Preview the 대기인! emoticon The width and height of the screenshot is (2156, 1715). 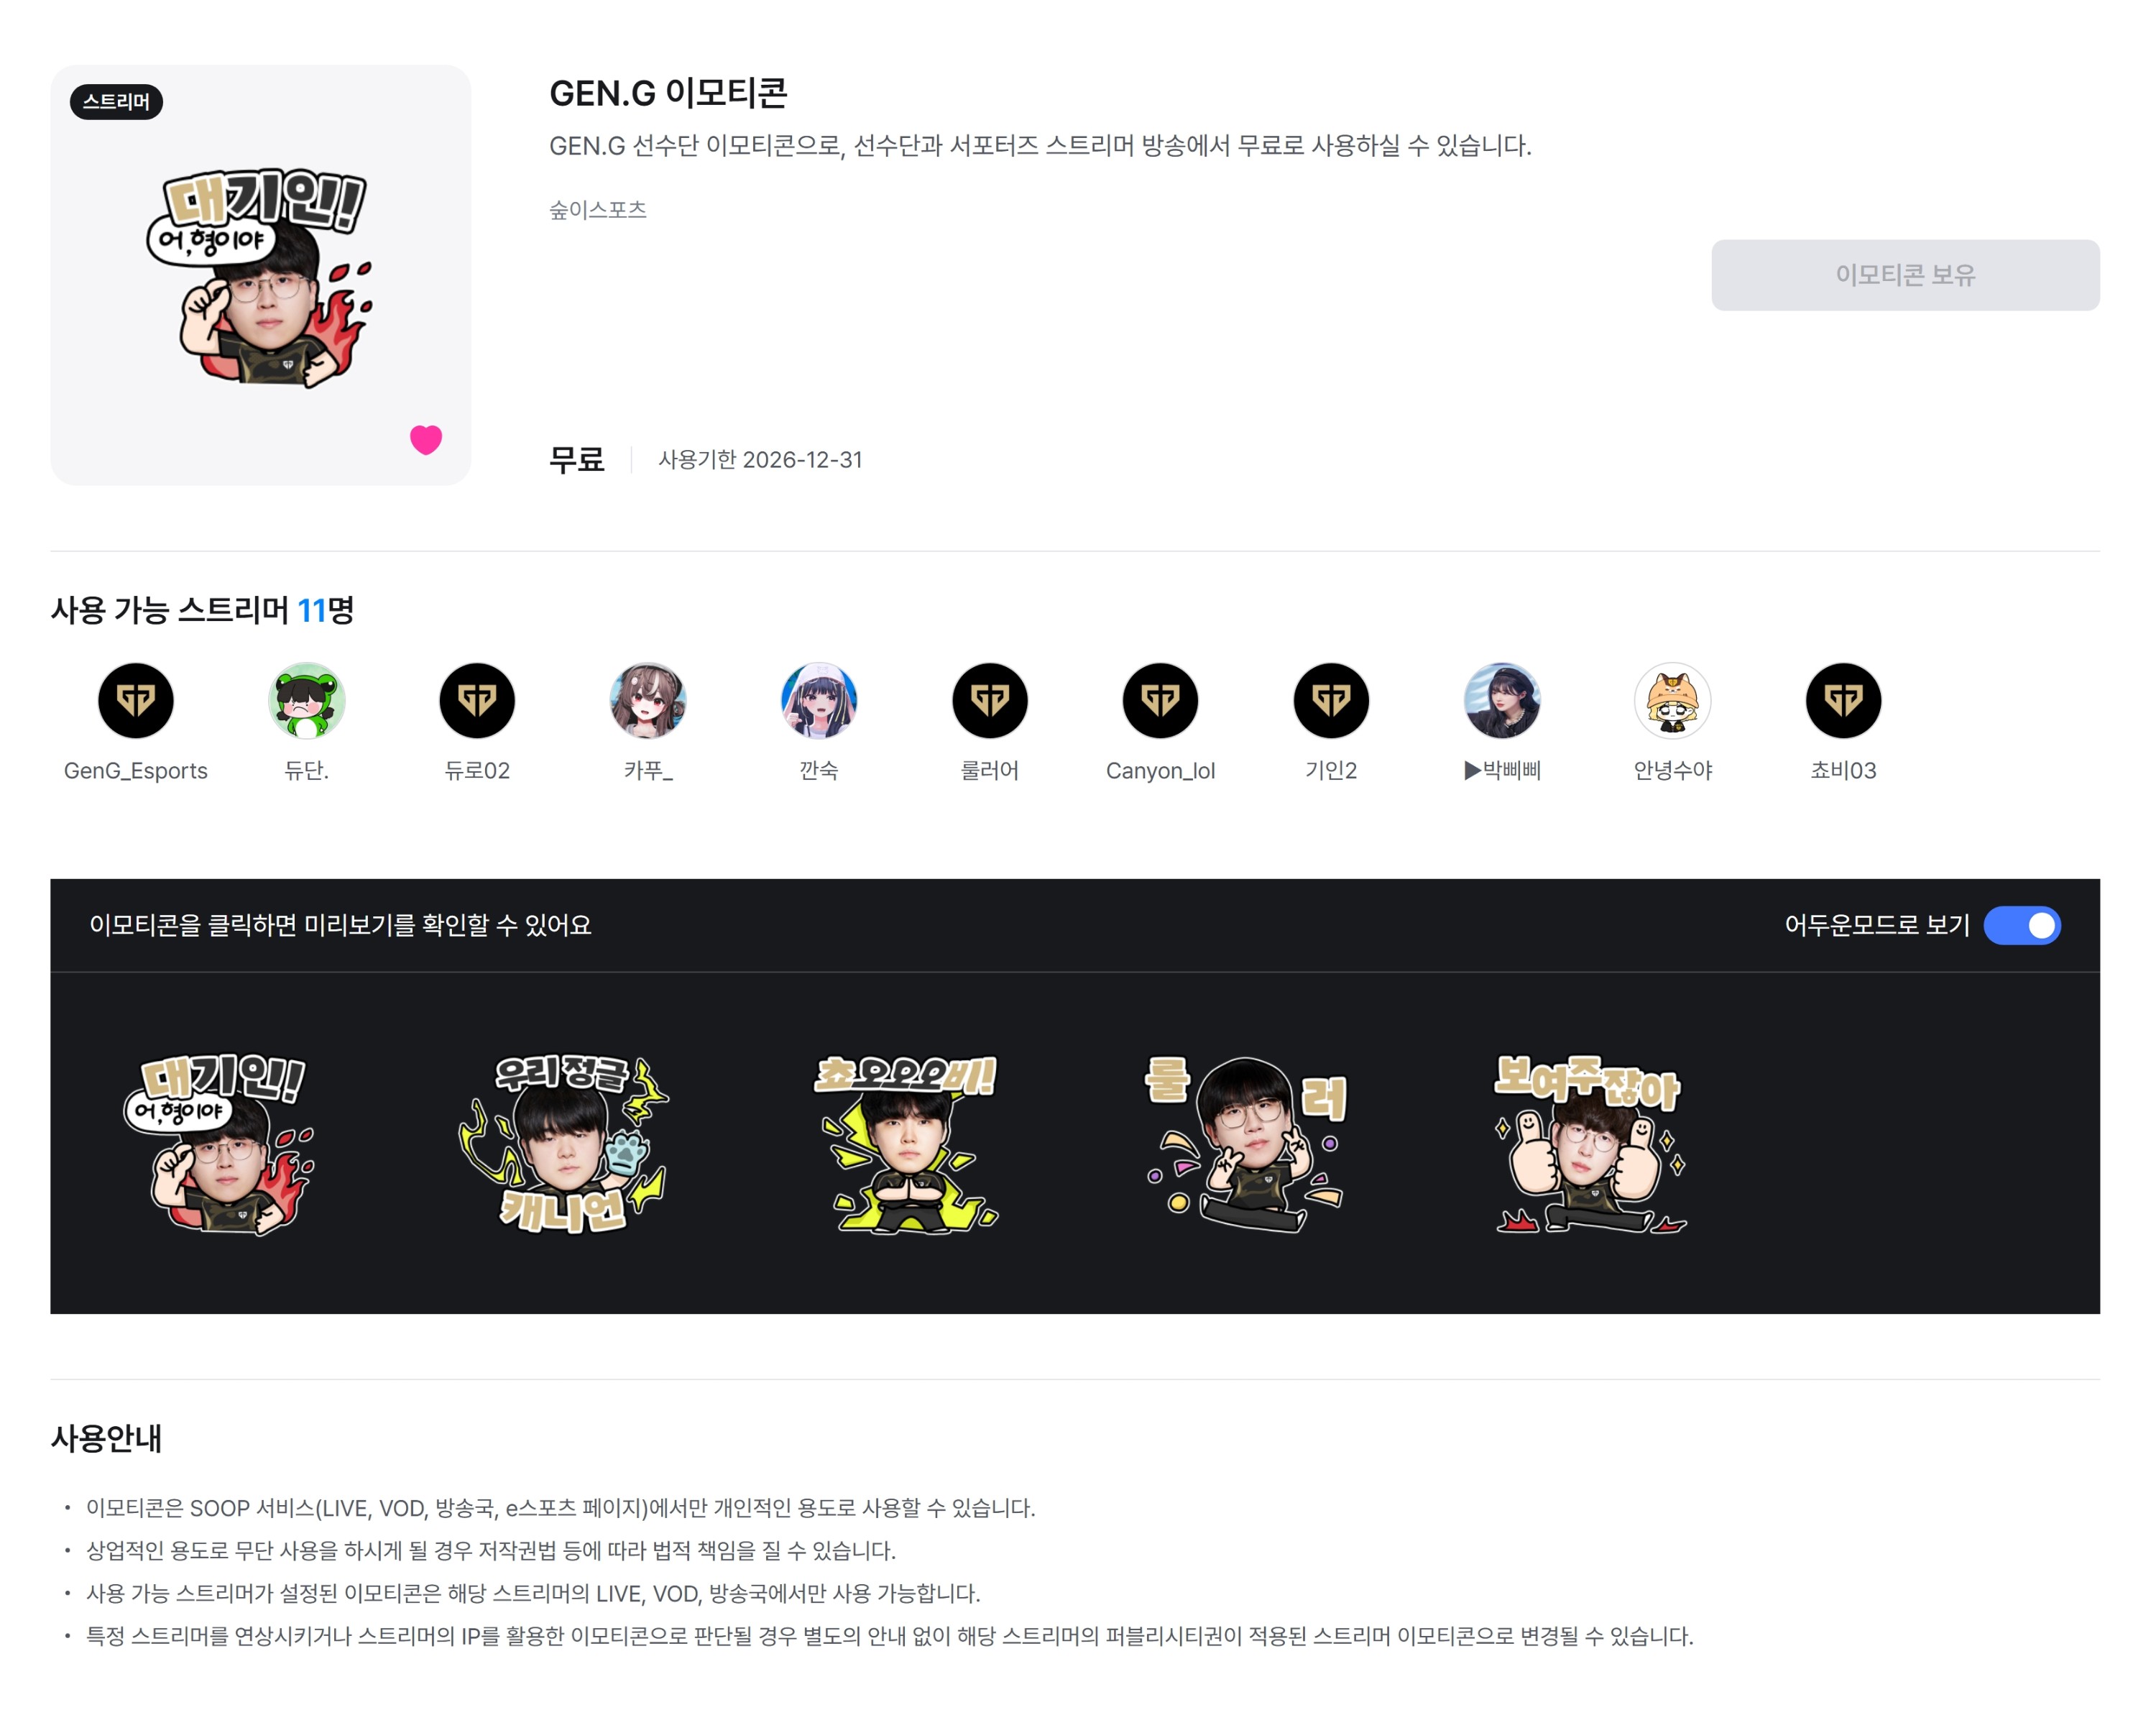pyautogui.click(x=222, y=1143)
